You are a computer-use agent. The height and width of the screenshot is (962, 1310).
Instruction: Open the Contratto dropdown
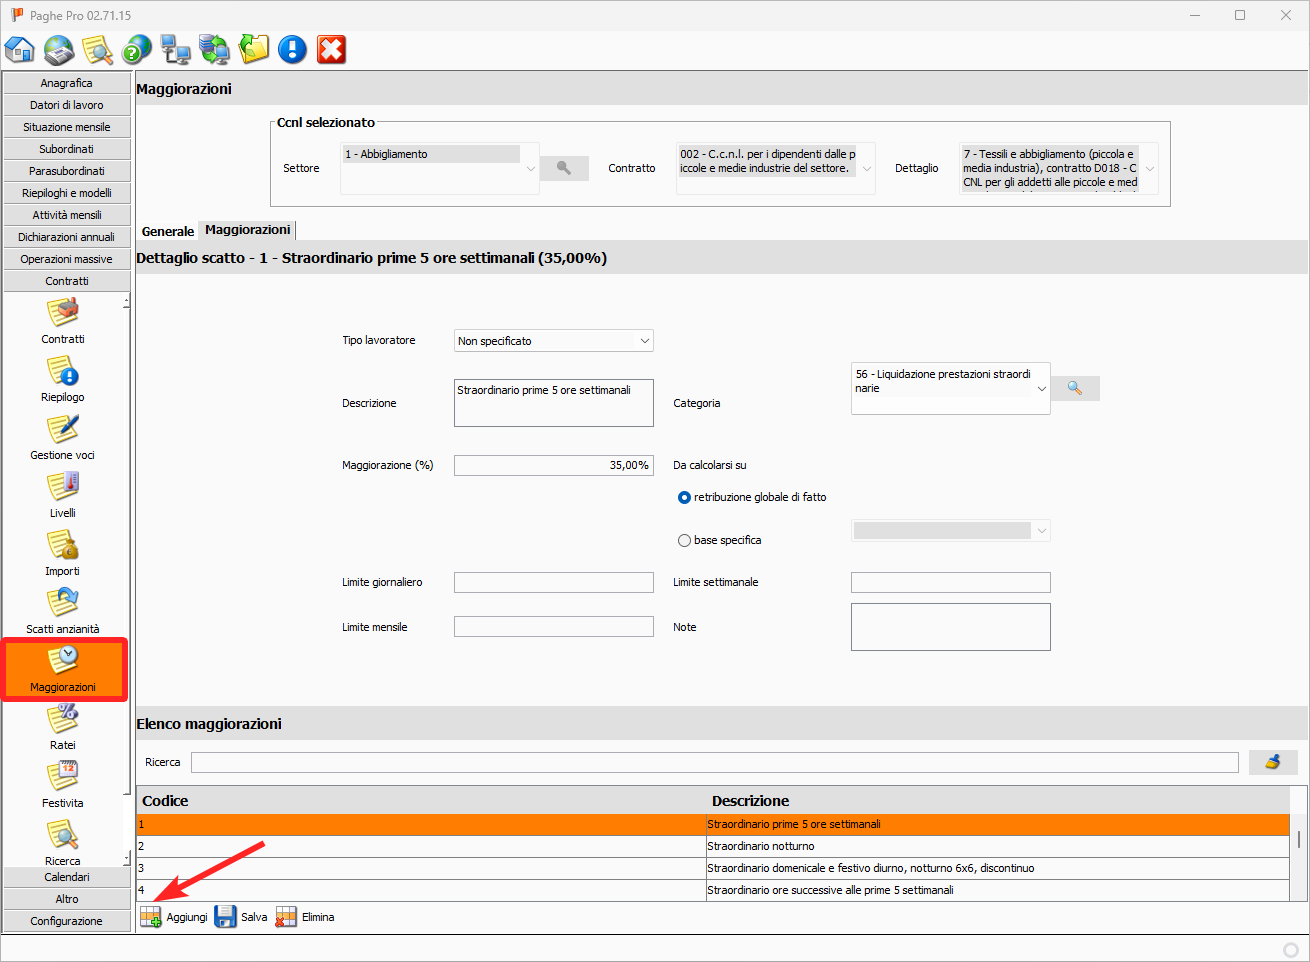coord(866,169)
